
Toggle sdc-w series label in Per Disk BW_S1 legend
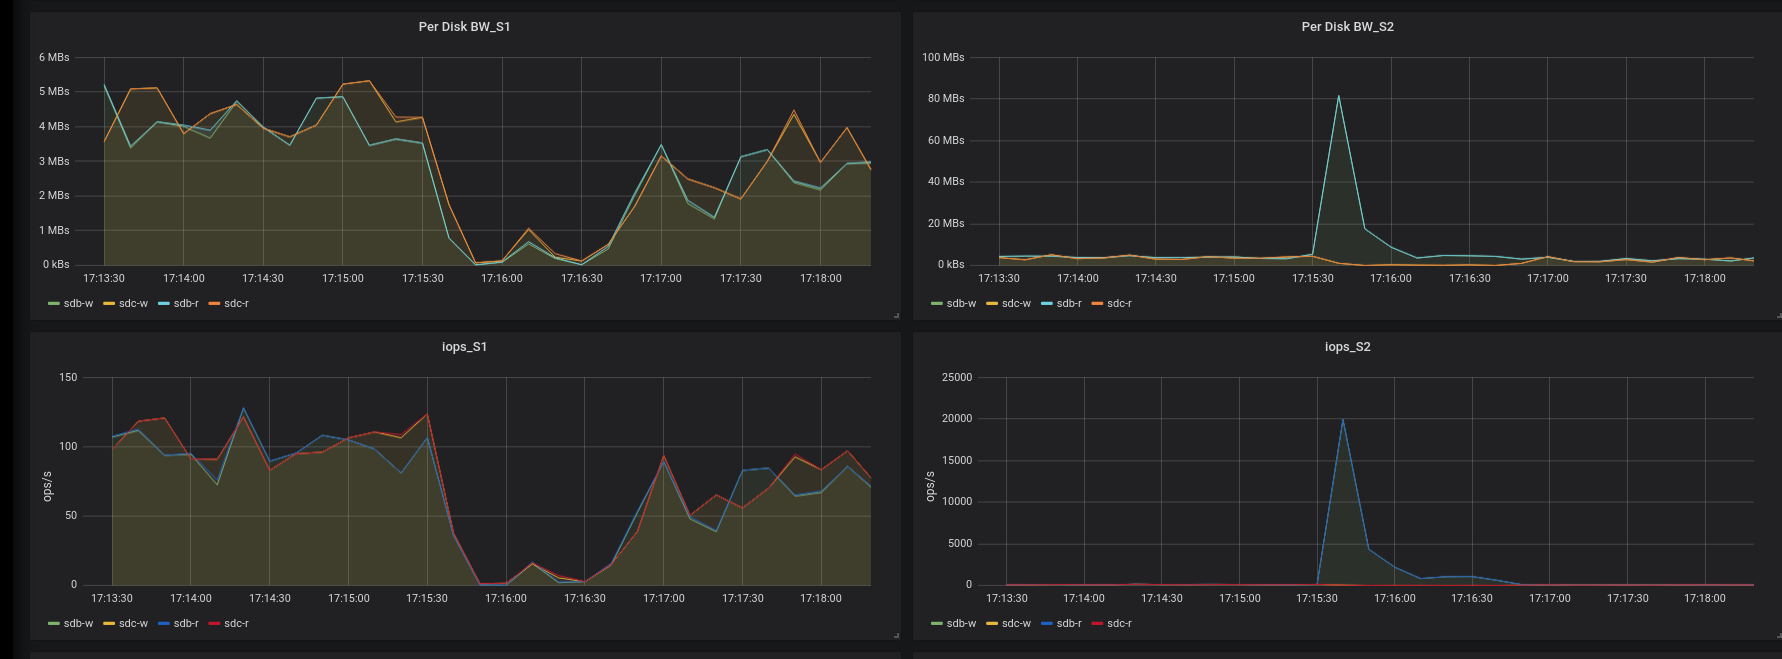click(133, 303)
